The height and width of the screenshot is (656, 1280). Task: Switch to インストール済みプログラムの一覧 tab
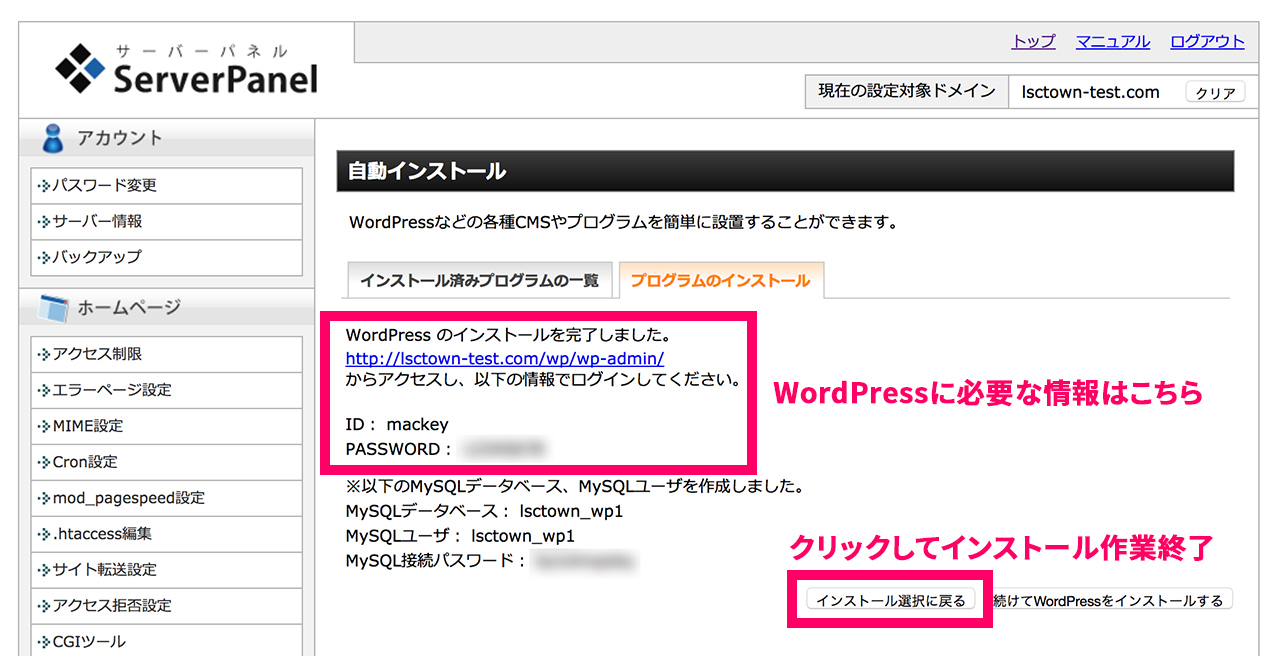[x=479, y=281]
